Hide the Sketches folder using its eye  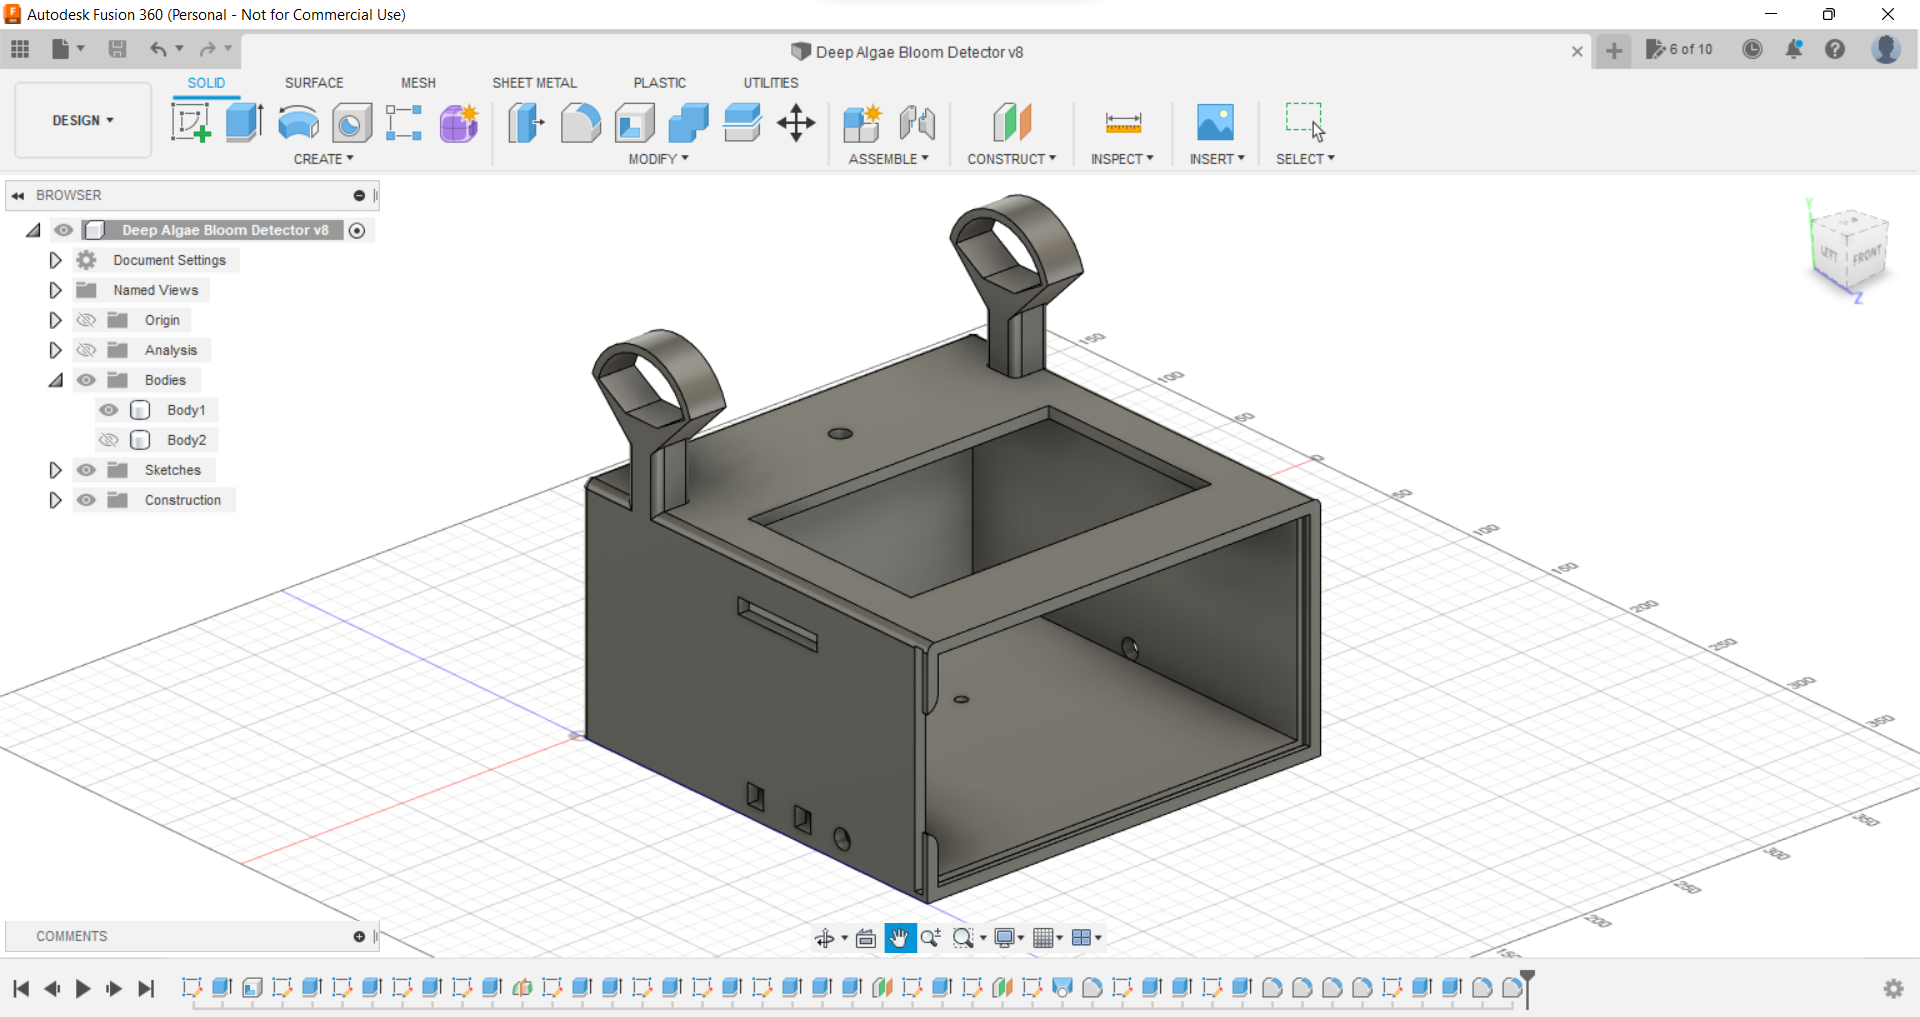87,470
